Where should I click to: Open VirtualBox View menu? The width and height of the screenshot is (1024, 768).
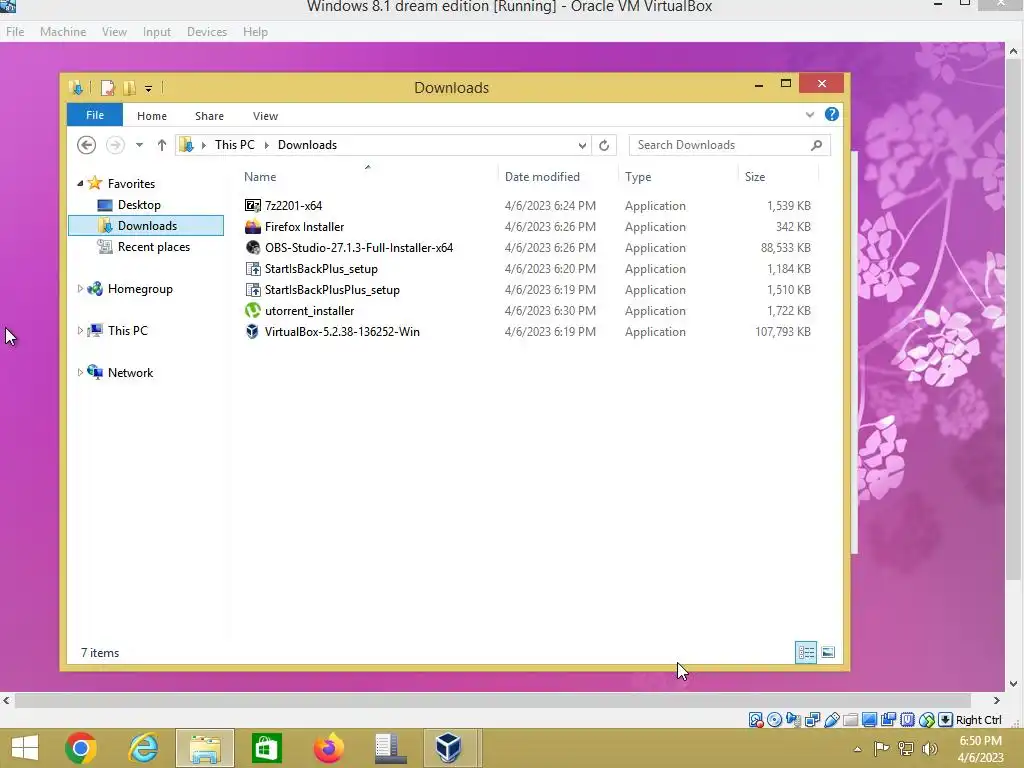[x=114, y=31]
